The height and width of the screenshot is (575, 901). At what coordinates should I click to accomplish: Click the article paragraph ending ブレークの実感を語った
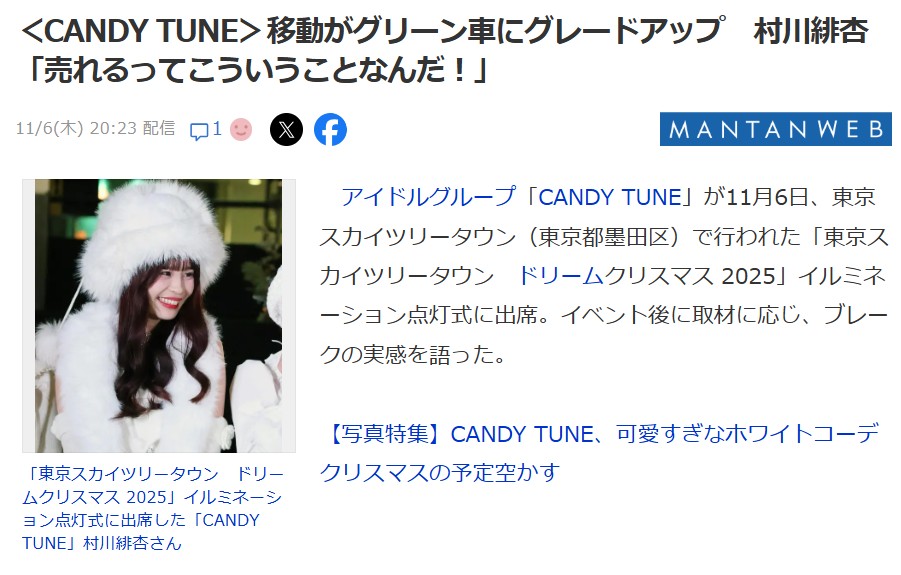click(604, 276)
